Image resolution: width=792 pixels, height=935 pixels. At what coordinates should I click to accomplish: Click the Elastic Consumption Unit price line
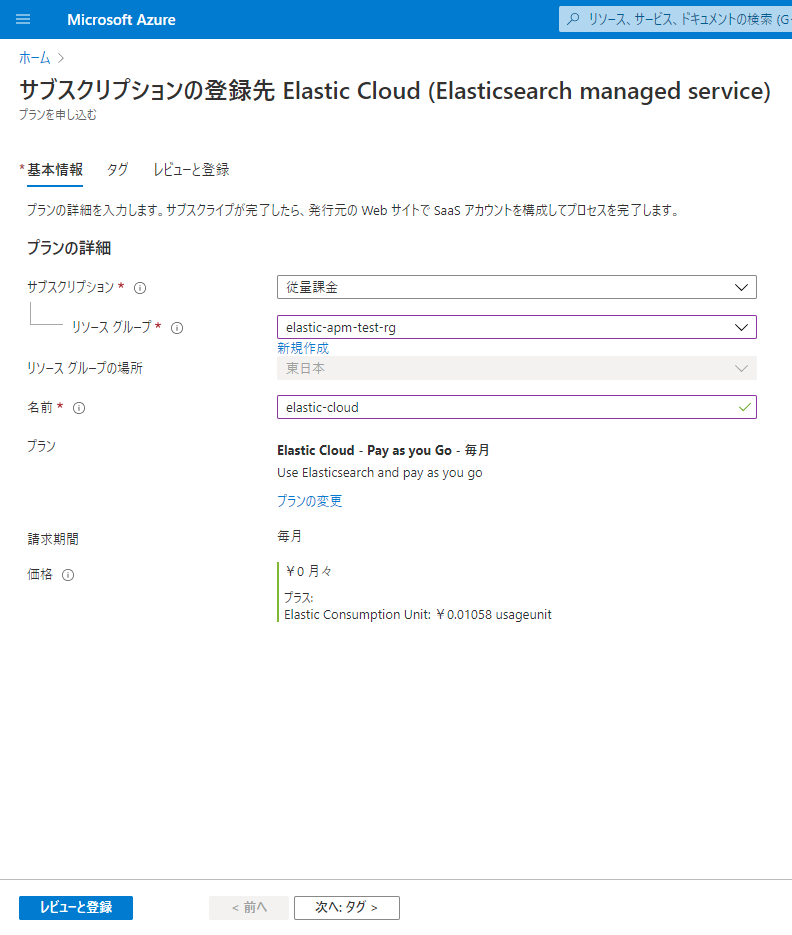417,615
